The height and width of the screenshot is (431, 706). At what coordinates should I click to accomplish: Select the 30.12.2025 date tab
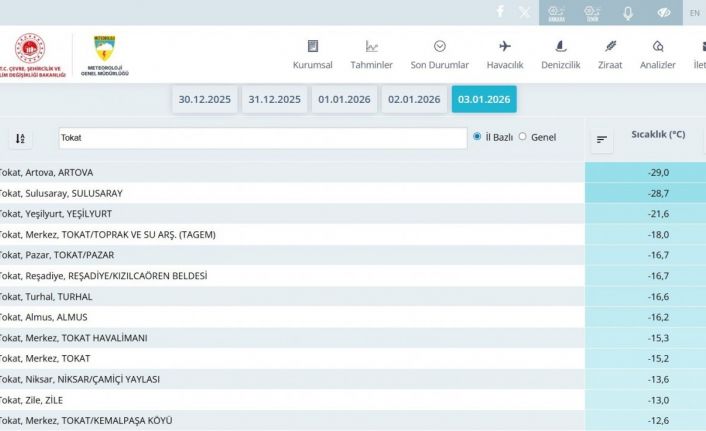tap(205, 99)
